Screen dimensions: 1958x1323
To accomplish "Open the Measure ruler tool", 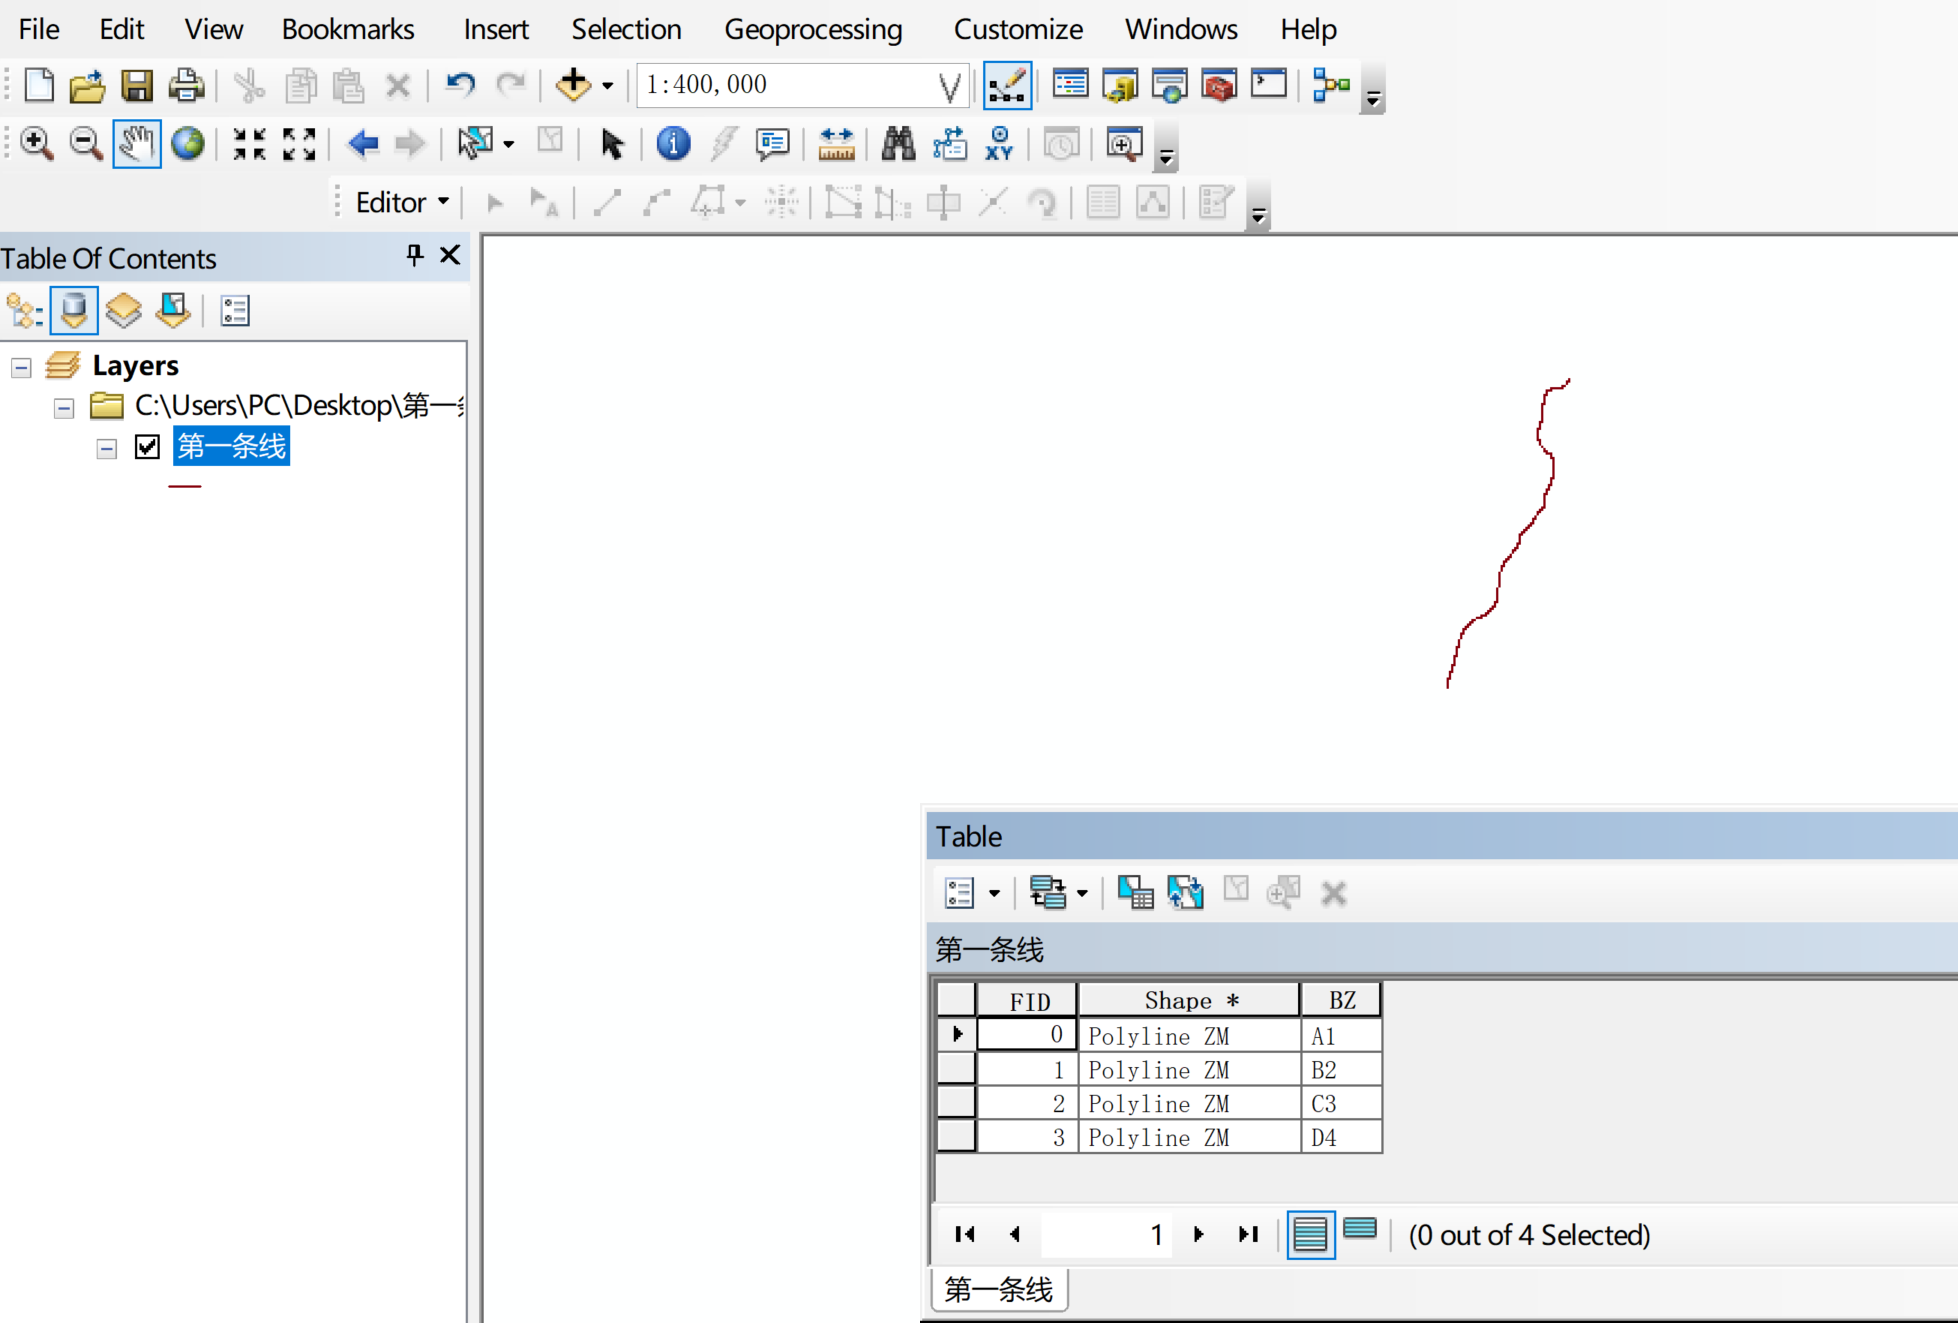I will coord(836,144).
